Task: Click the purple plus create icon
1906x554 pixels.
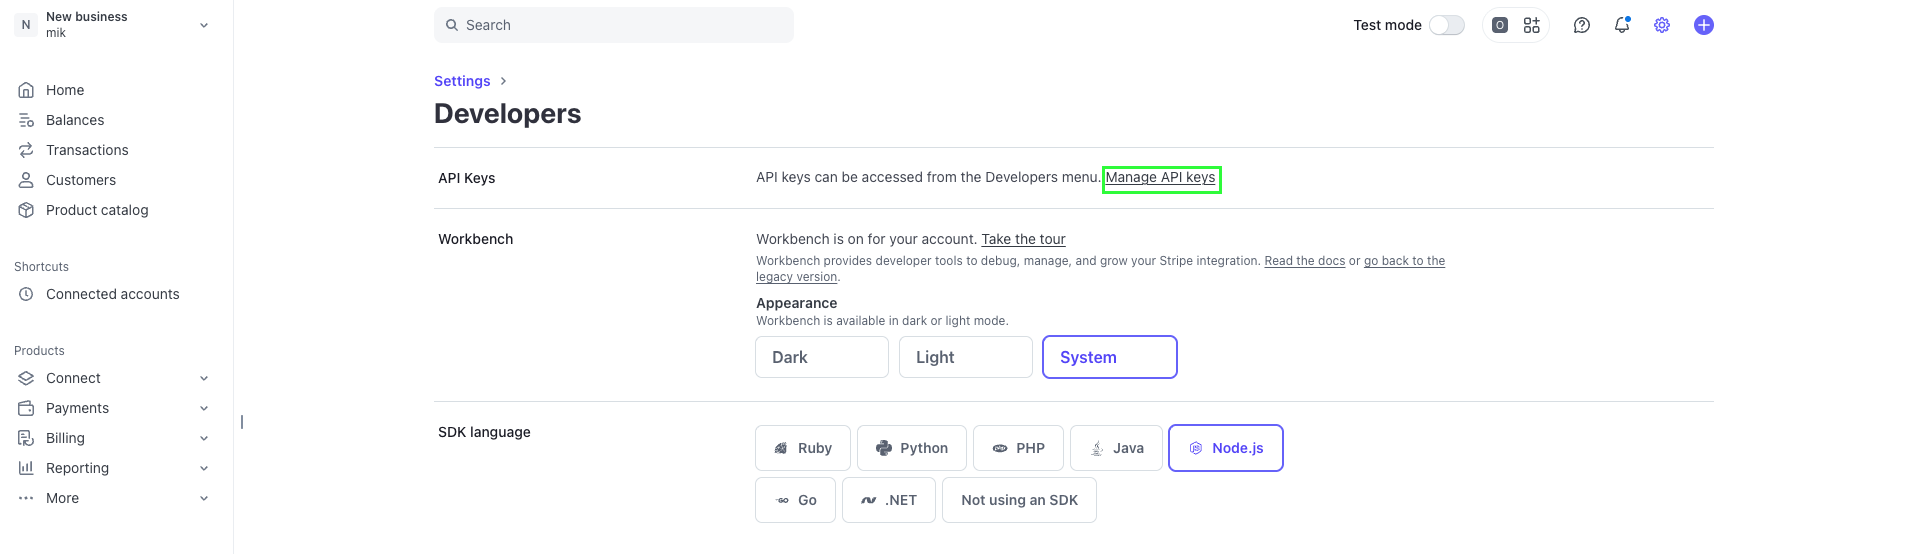Action: coord(1703,25)
